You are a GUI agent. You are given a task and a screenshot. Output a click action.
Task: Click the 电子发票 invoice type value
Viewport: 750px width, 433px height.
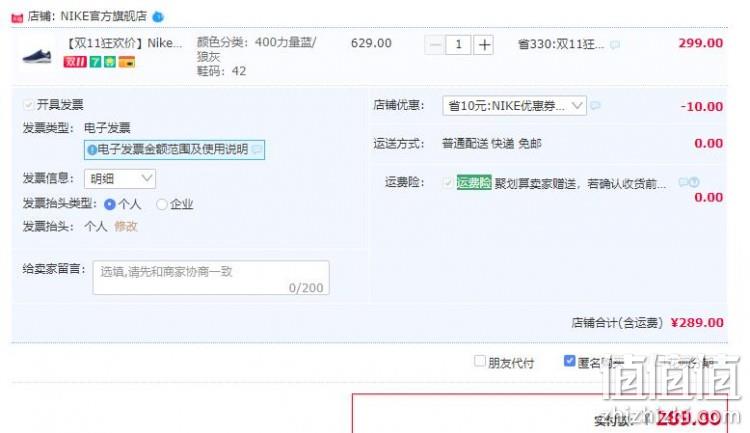tap(107, 128)
